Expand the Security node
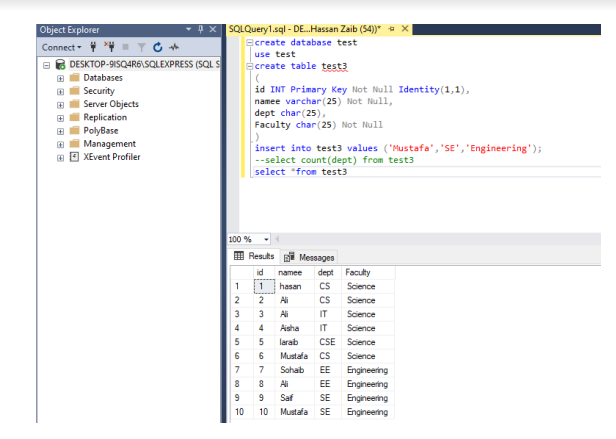The height and width of the screenshot is (439, 616). (x=60, y=92)
